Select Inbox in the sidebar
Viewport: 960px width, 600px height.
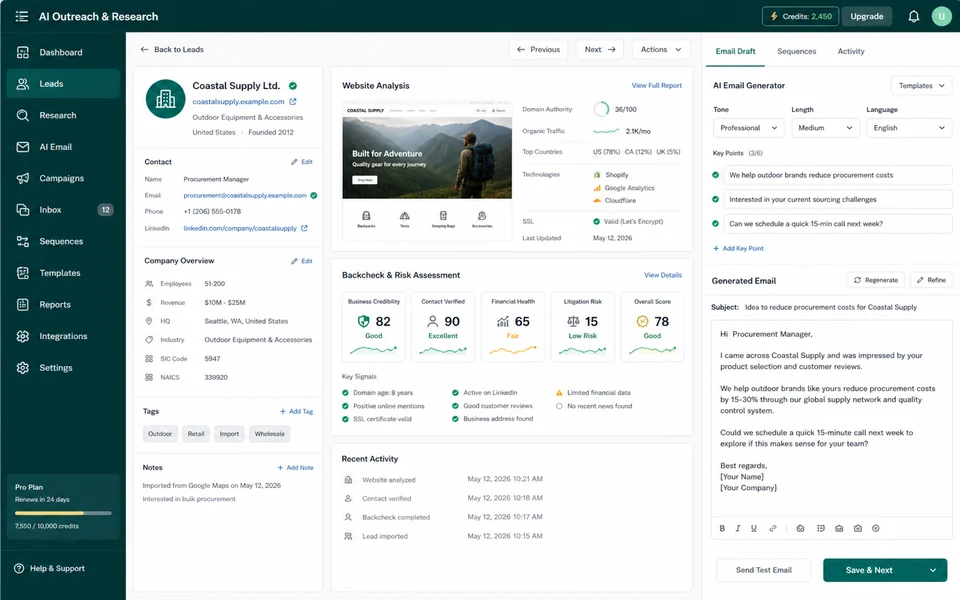63,210
